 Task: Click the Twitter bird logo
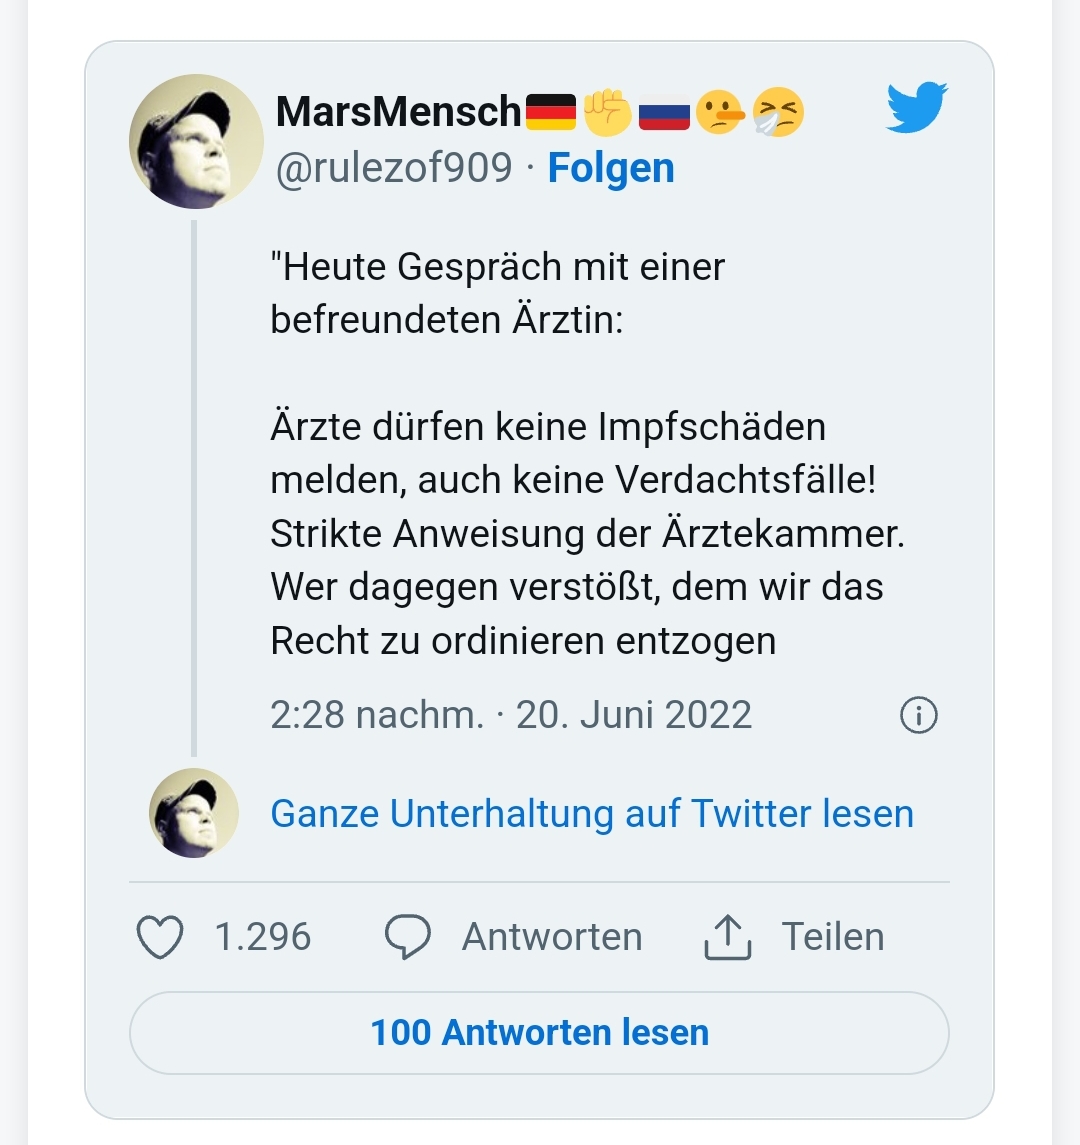[916, 108]
